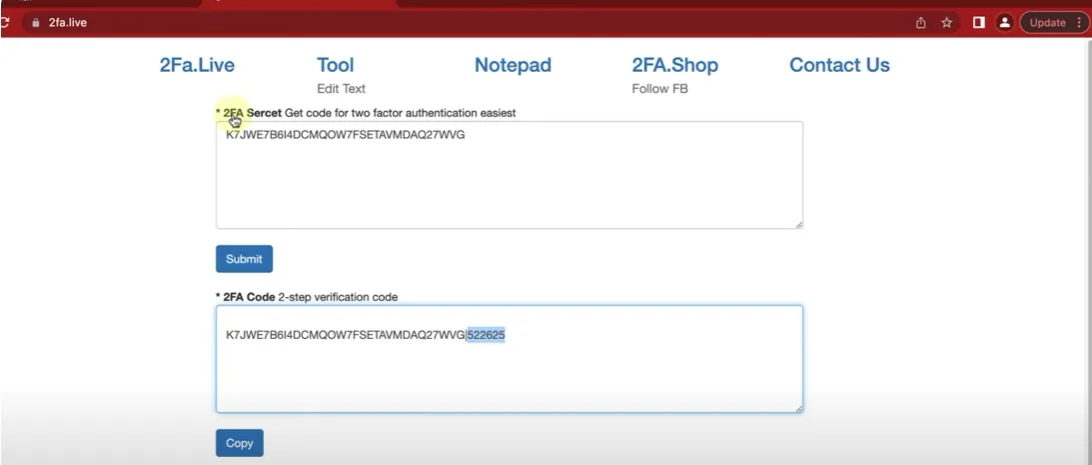The image size is (1092, 465).
Task: Click the Edit Text sublink
Action: [x=341, y=89]
